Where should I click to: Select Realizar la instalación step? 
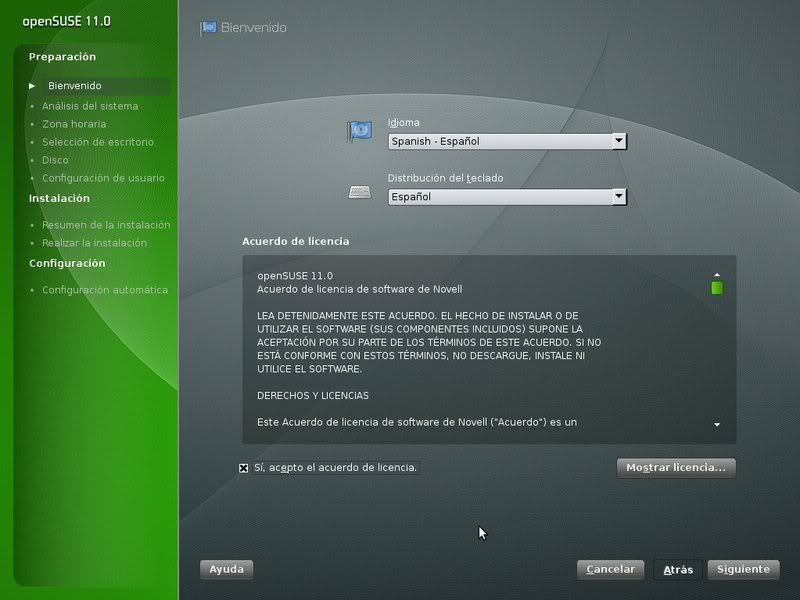(94, 243)
